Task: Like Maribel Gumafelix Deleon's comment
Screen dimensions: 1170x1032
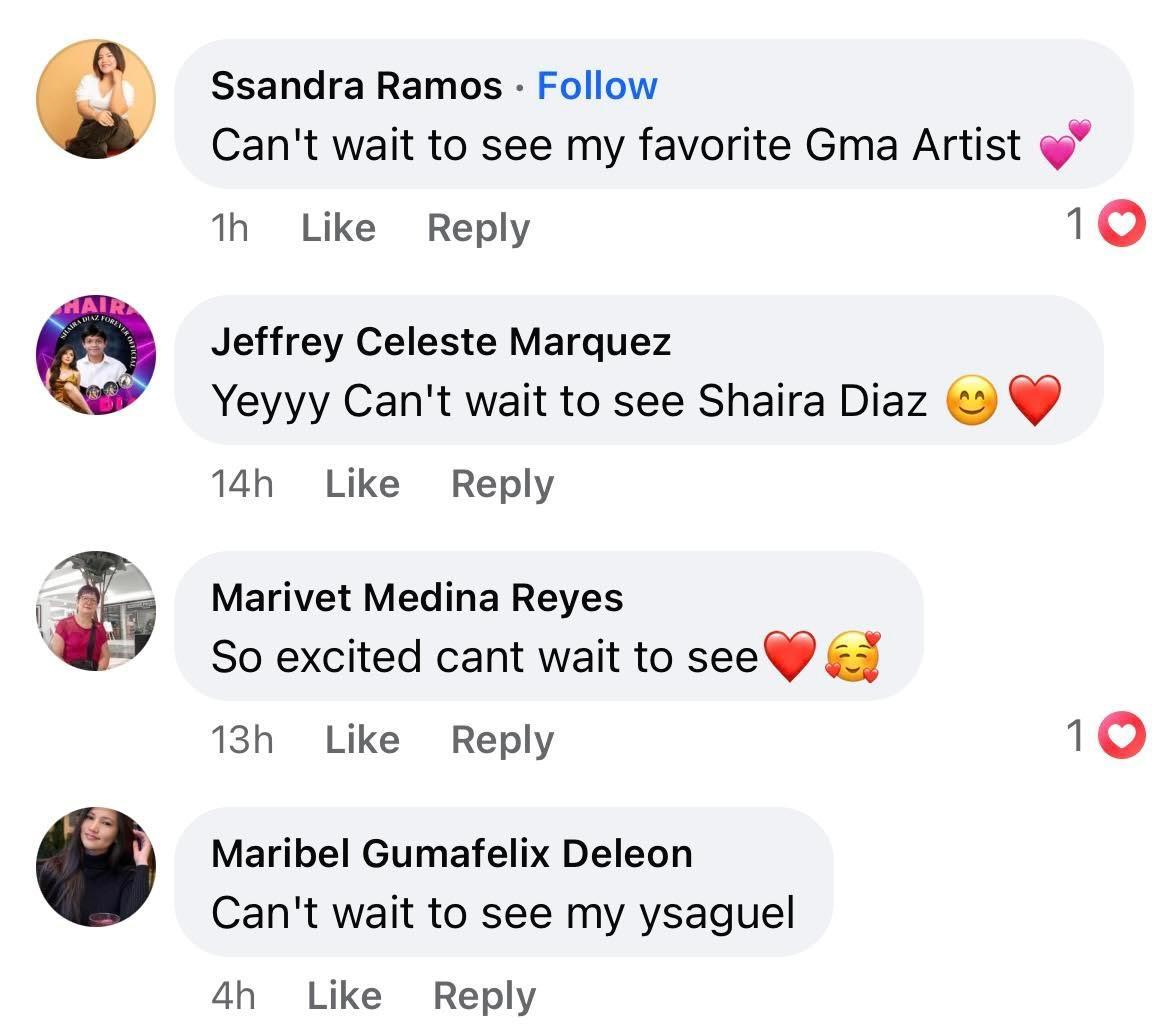Action: 344,996
